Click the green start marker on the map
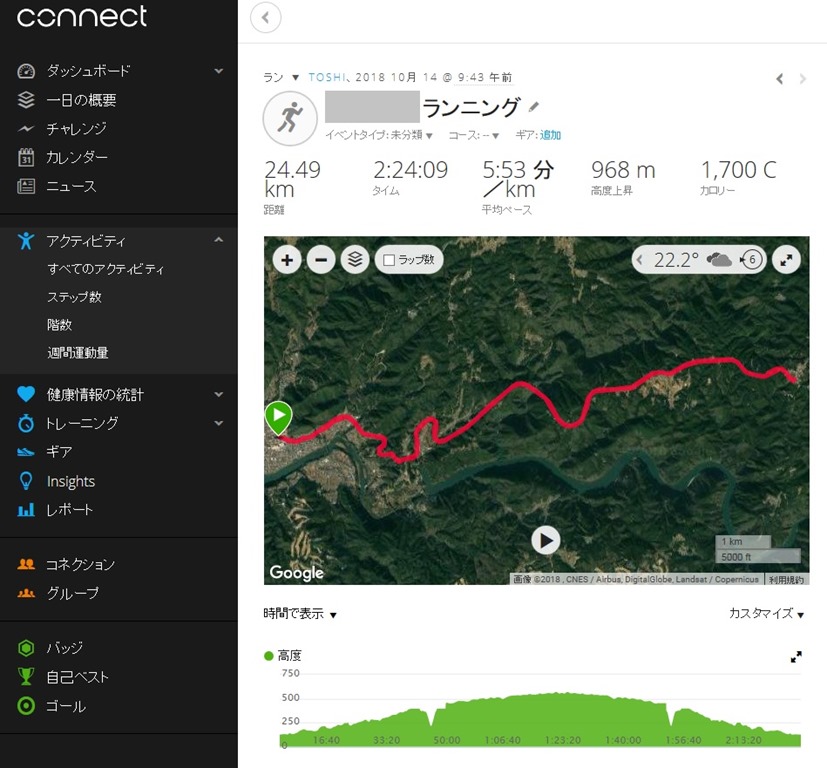This screenshot has width=827, height=768. point(278,417)
